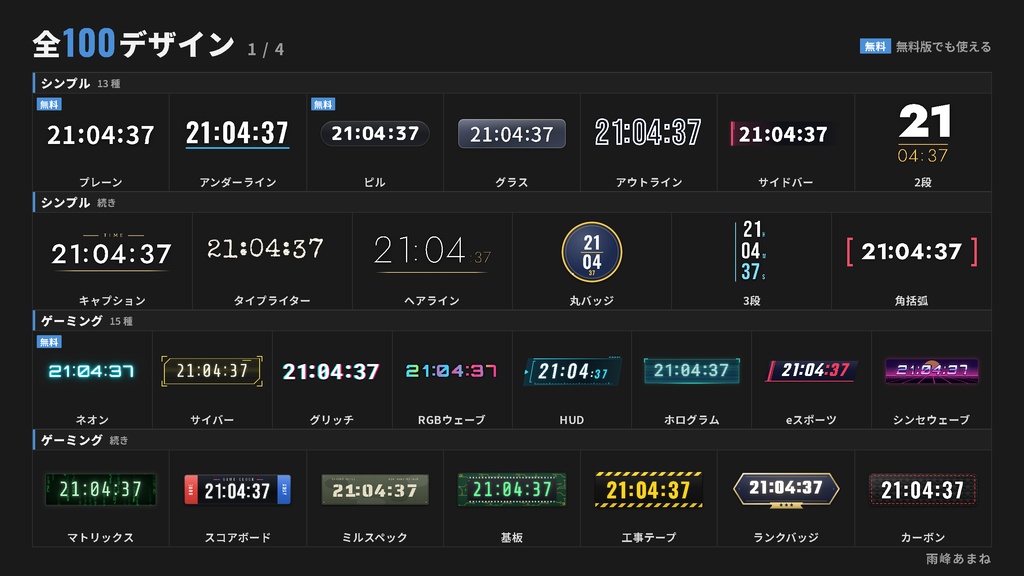Screen dimensions: 1024x576
Task: Pick the ピル clock design
Action: pos(375,142)
